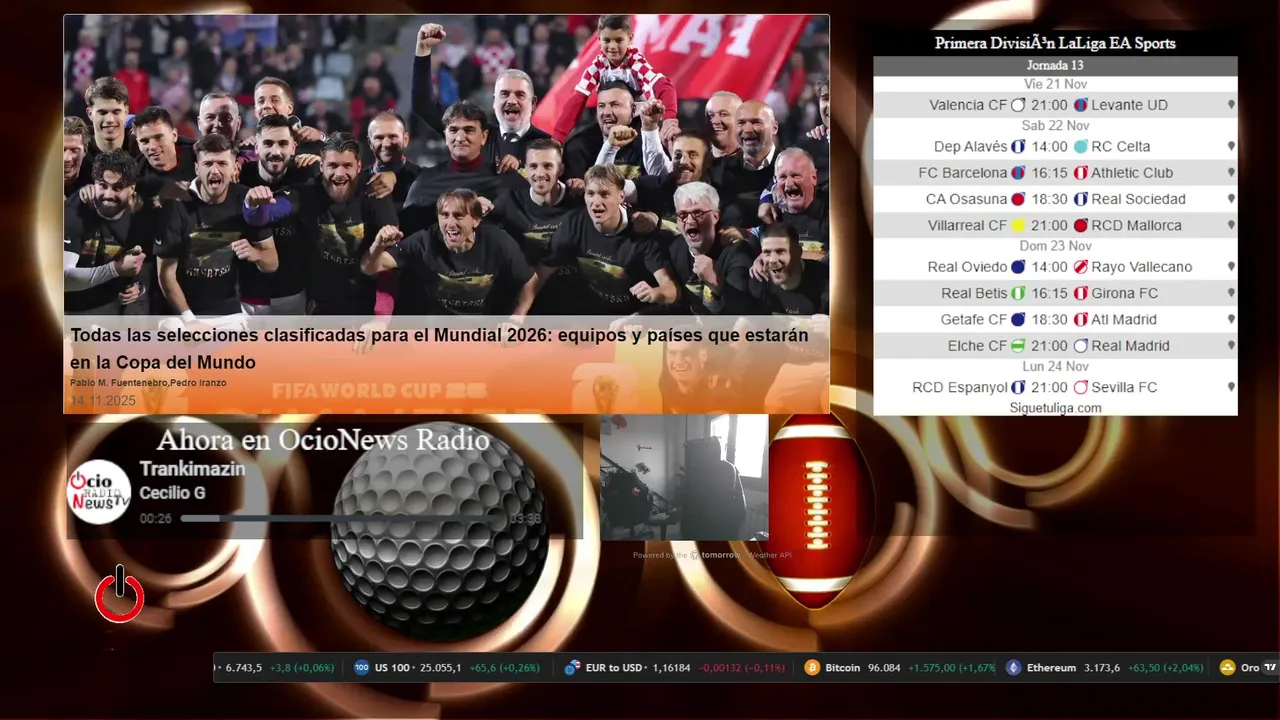Click the RC Celta light-blue crest
Image resolution: width=1280 pixels, height=720 pixels.
coord(1081,146)
